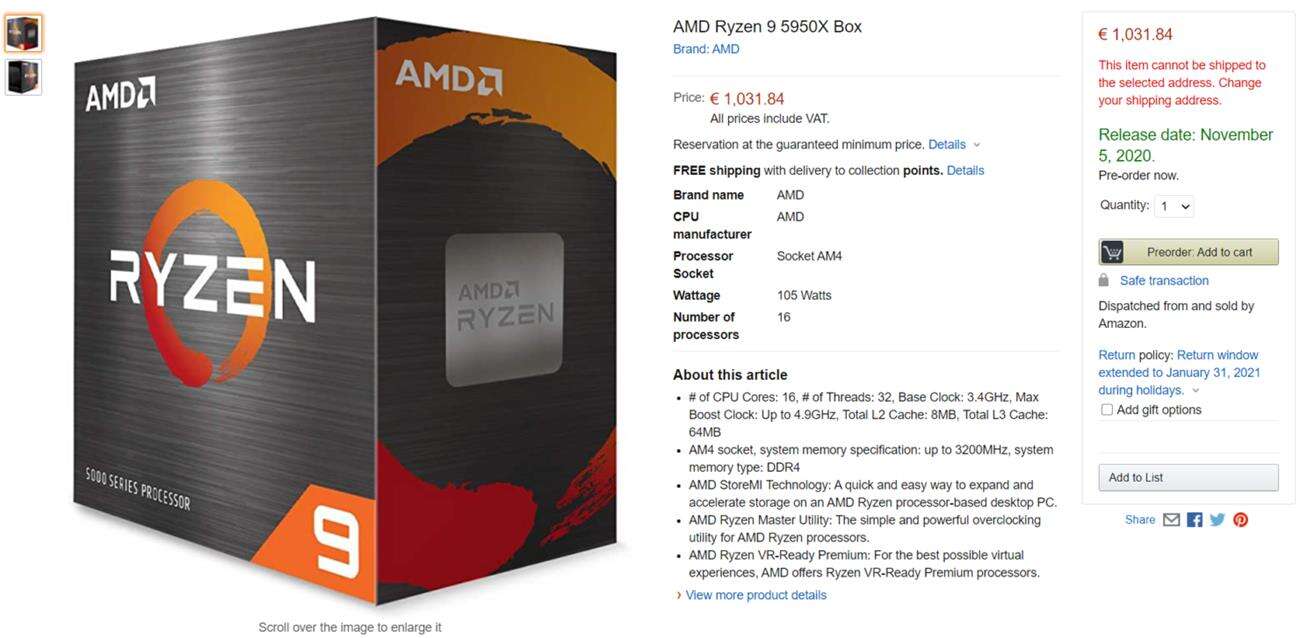Share product on Pinterest

pos(1240,520)
